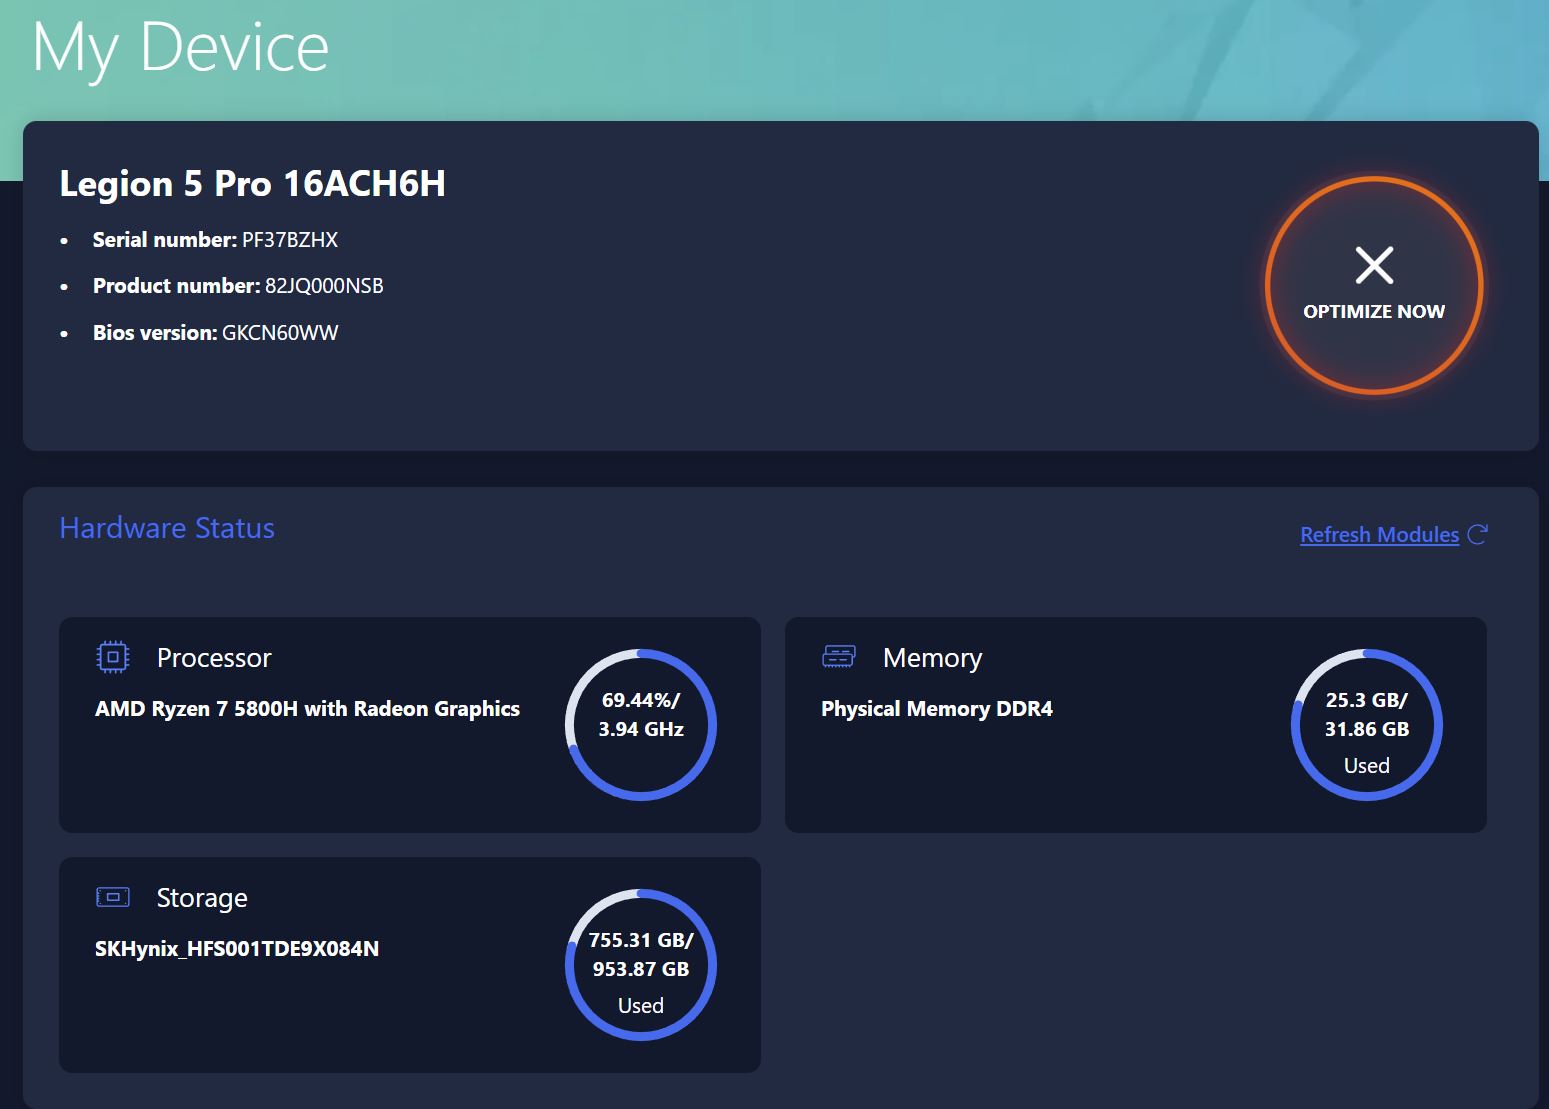Screen dimensions: 1549x1109
Task: Click the refresh arrow icon beside Refresh Modules
Action: pyautogui.click(x=1477, y=534)
